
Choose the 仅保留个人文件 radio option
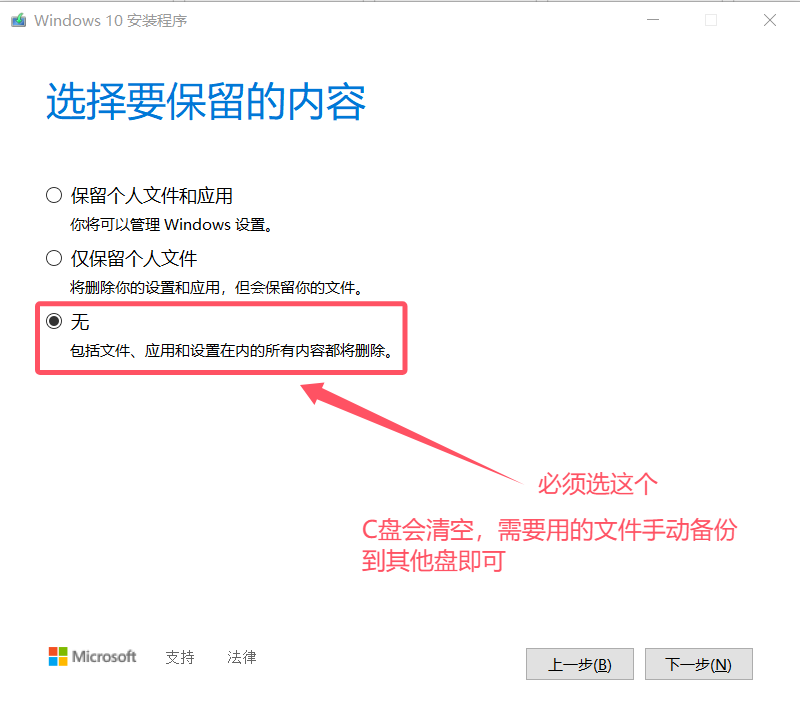pos(54,258)
